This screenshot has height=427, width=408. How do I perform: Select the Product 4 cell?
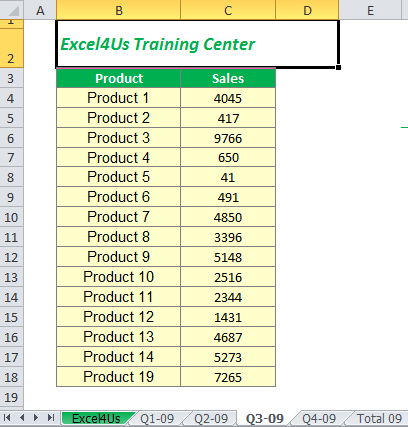[x=118, y=158]
